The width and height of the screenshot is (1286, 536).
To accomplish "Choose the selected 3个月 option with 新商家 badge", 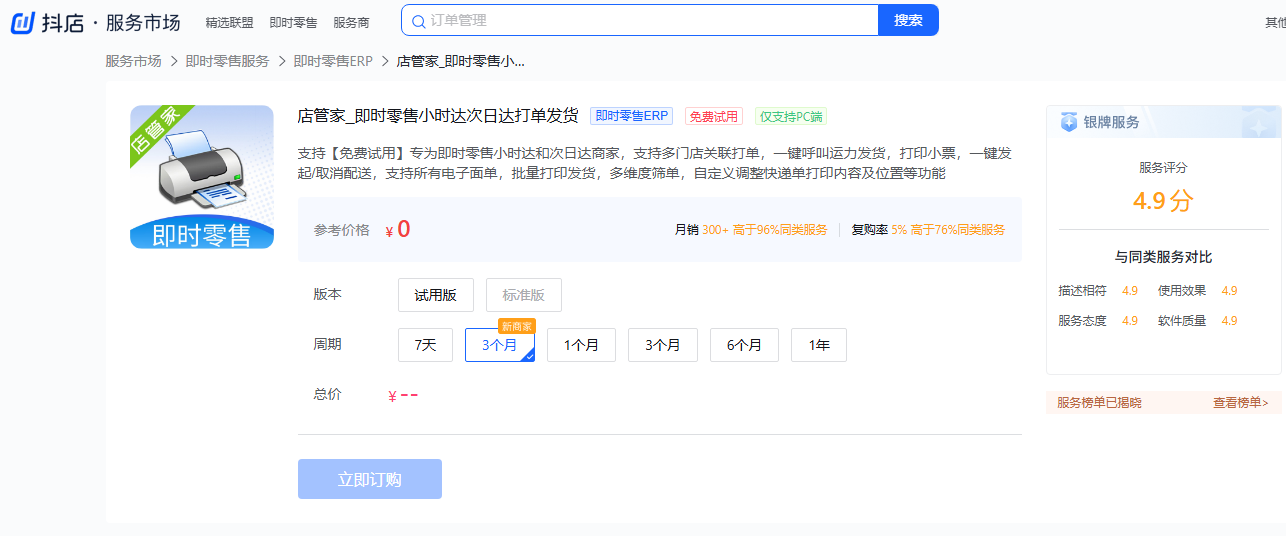I will [x=500, y=345].
